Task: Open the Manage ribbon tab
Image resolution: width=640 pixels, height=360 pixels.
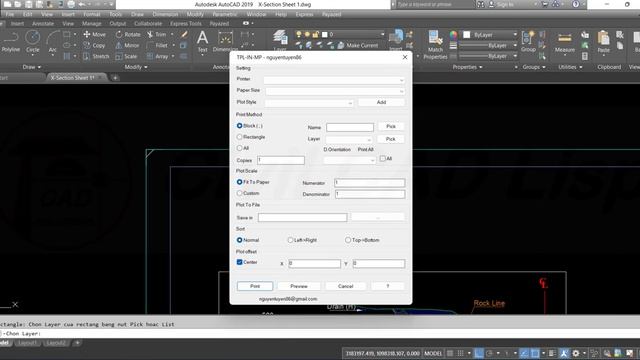Action: point(91,24)
